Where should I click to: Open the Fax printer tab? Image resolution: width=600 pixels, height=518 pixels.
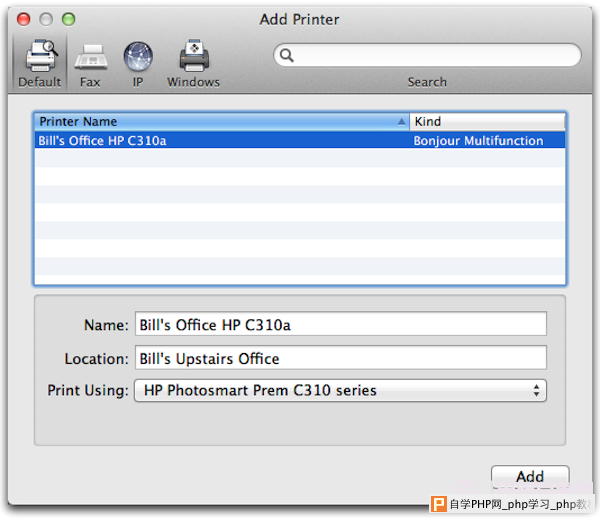pos(90,64)
